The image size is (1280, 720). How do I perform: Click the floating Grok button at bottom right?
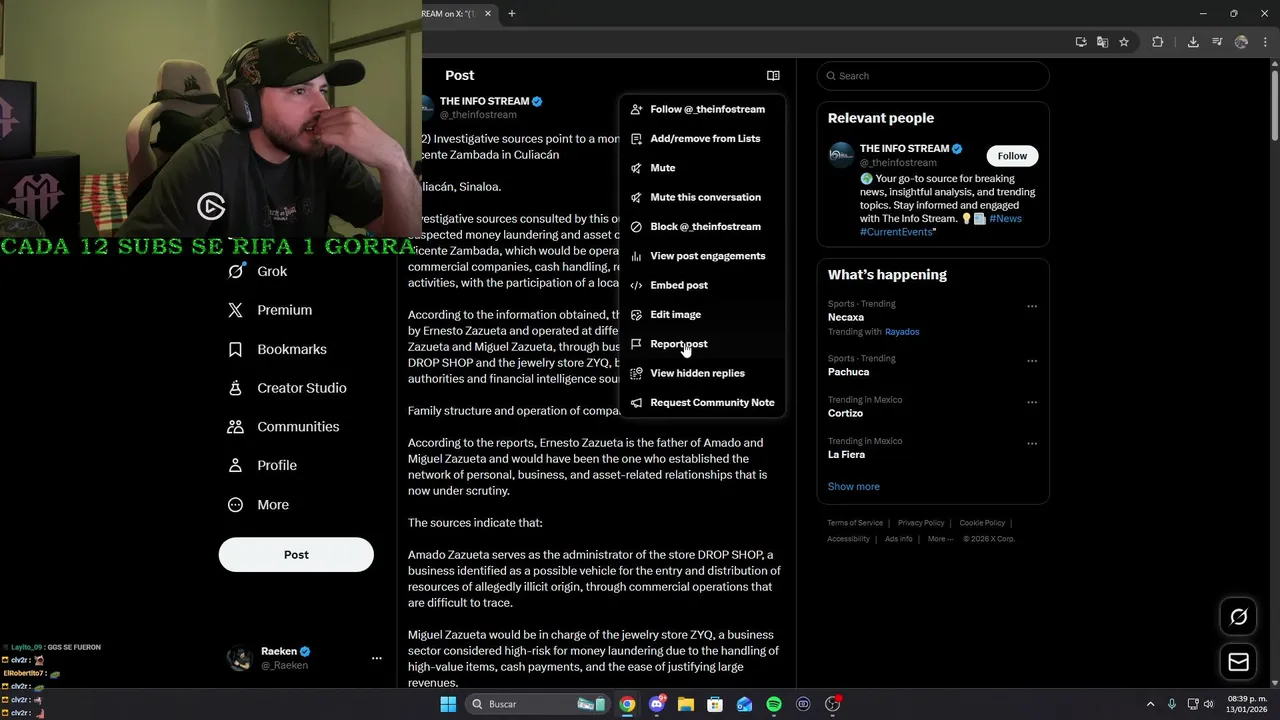point(1238,617)
